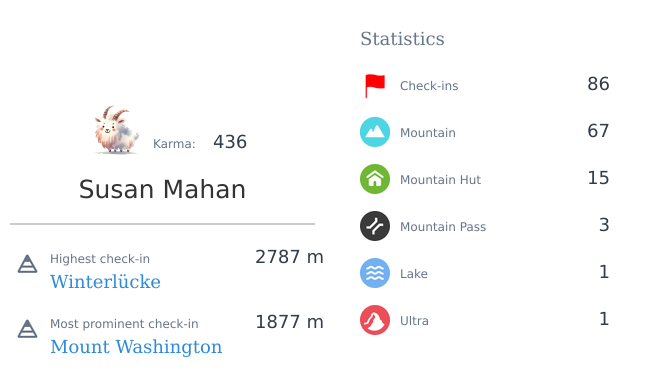Click the green Mountain Hut house icon

click(x=375, y=179)
